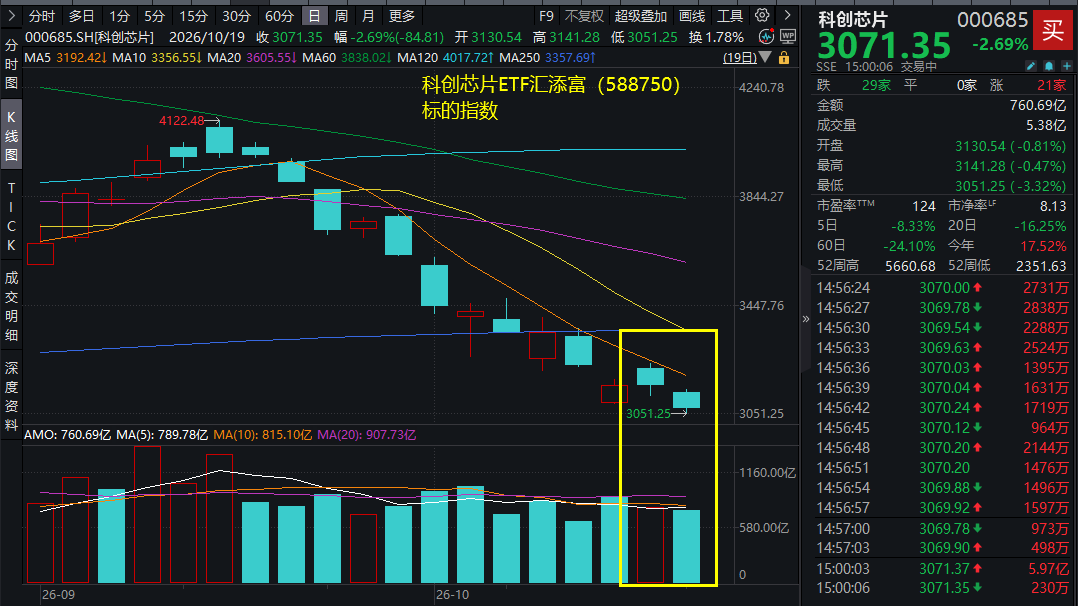Viewport: 1078px width, 606px height.
Task: Collapse the side panel splitter arrow
Action: (x=806, y=319)
